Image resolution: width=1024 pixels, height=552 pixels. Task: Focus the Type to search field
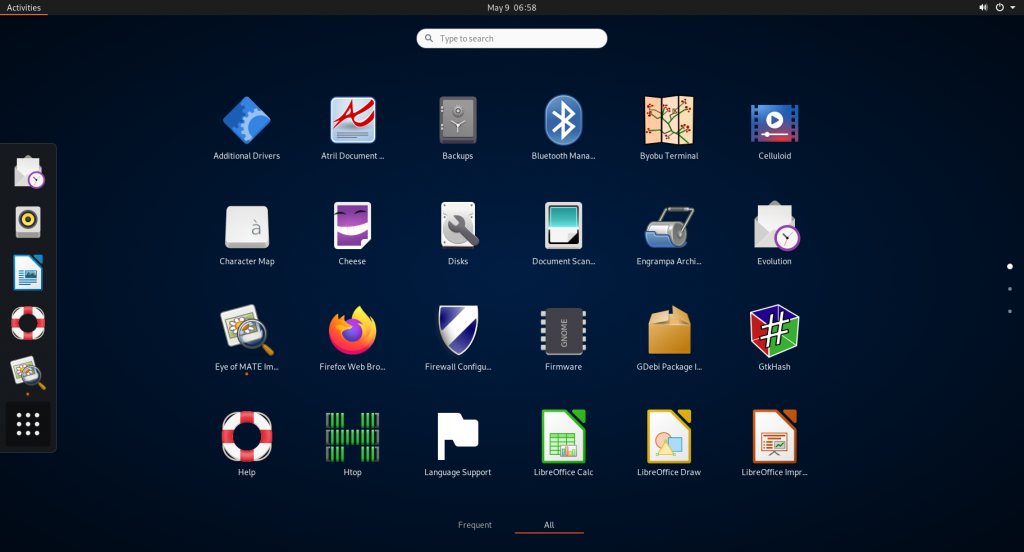512,39
